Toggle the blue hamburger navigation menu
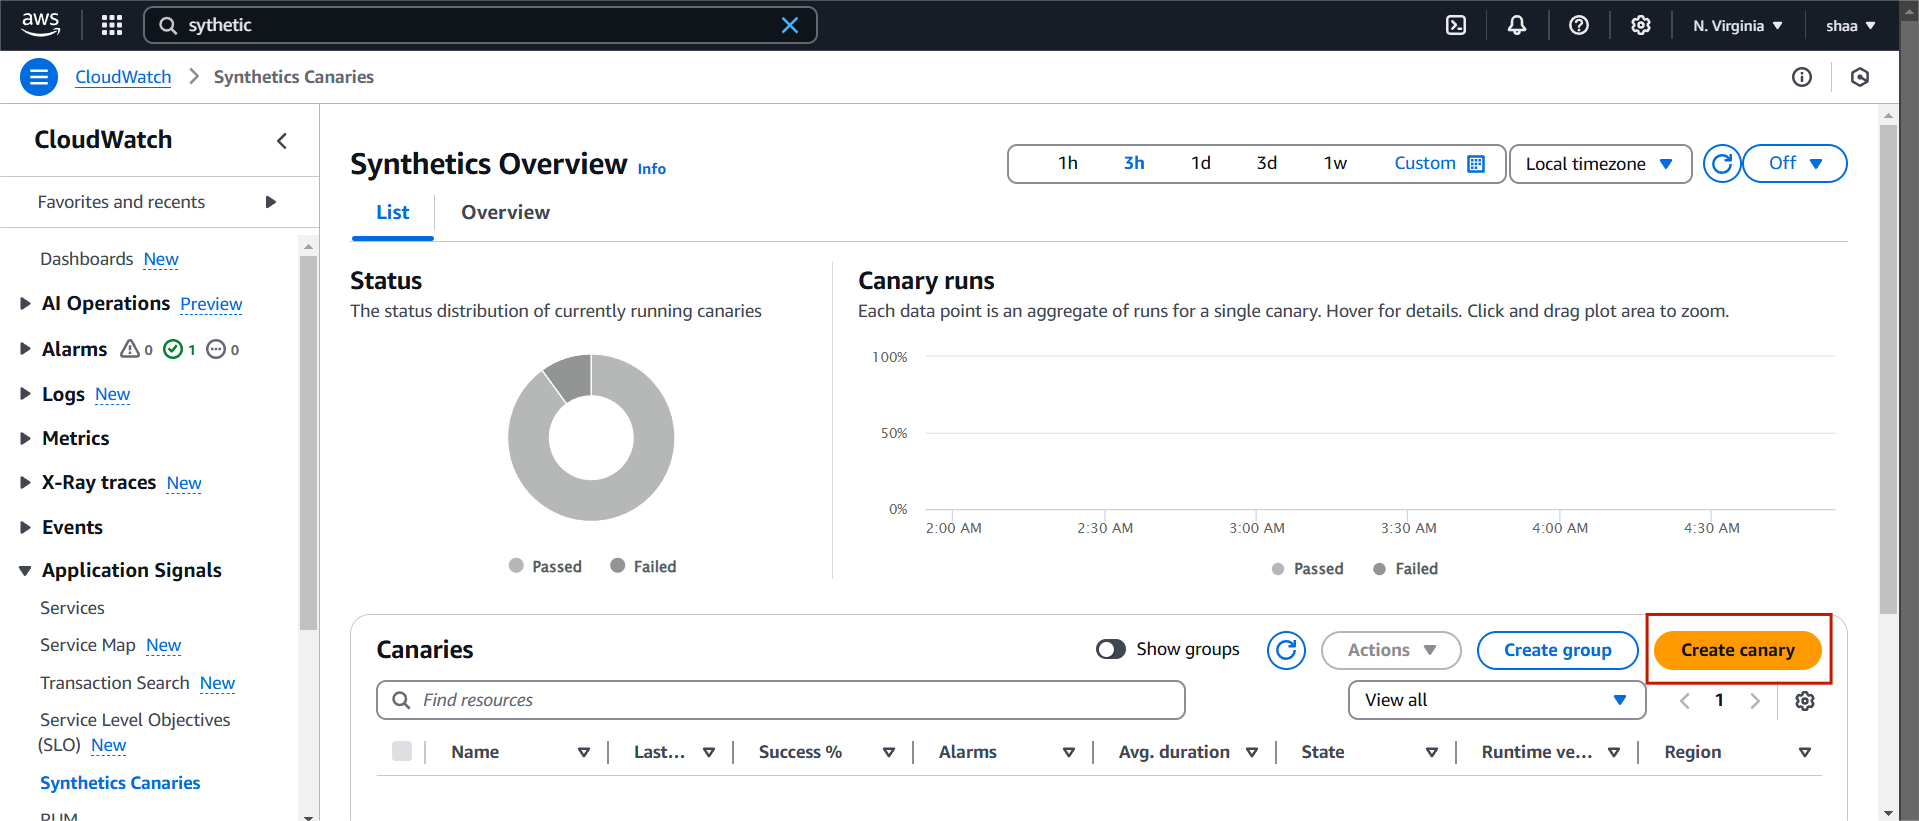The height and width of the screenshot is (821, 1919). [39, 77]
